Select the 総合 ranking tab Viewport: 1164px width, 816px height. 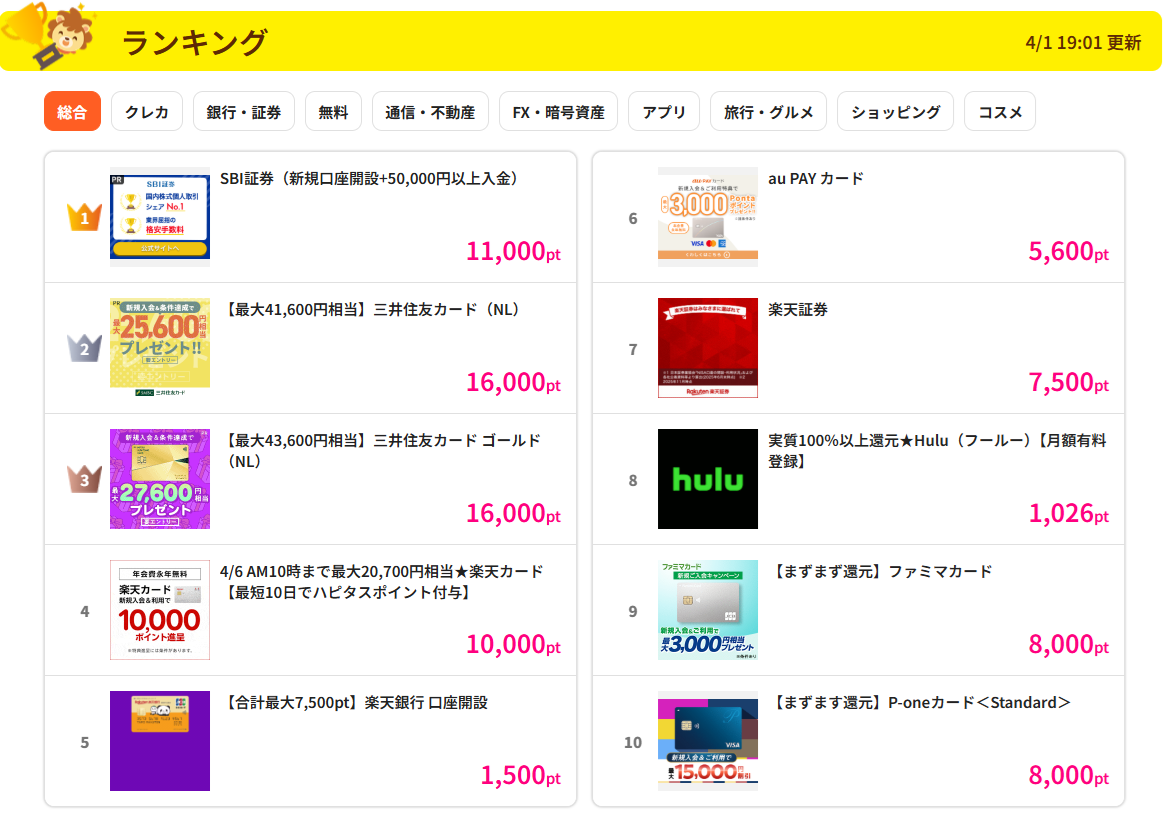pyautogui.click(x=72, y=111)
